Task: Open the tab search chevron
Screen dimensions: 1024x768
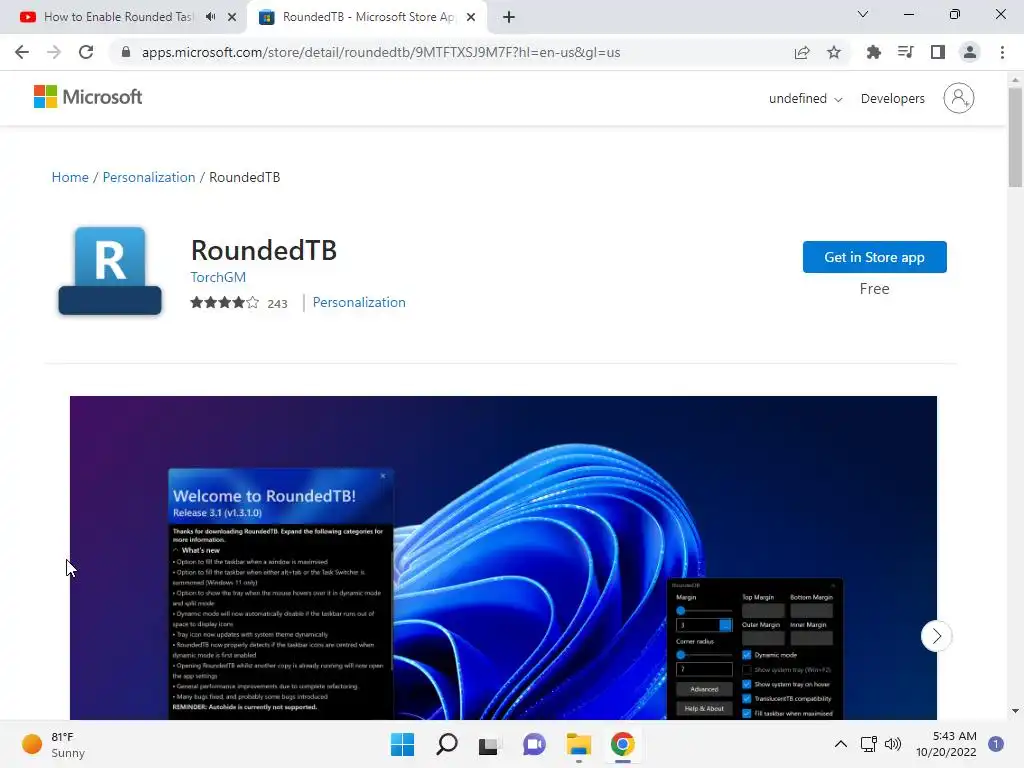Action: point(863,14)
